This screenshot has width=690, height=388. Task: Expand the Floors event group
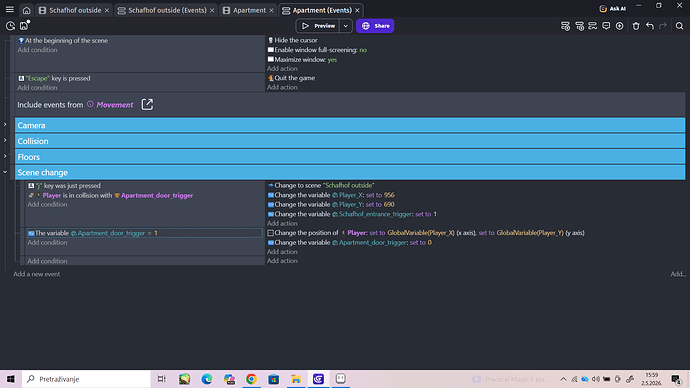tap(5, 156)
